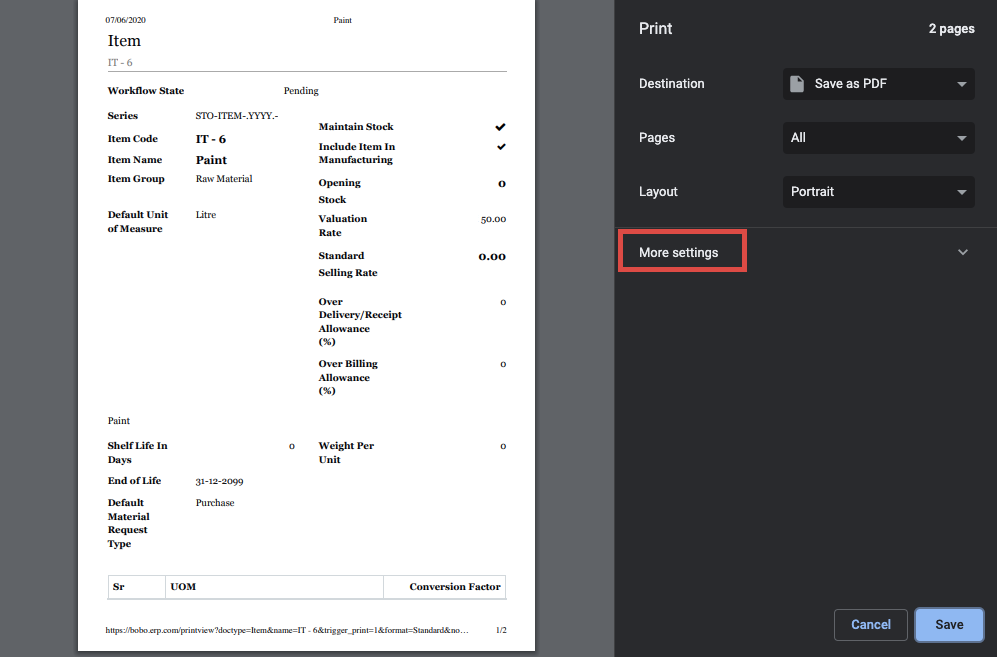Image resolution: width=997 pixels, height=657 pixels.
Task: Click the Maintain Stock checkmark in preview
Action: point(500,127)
